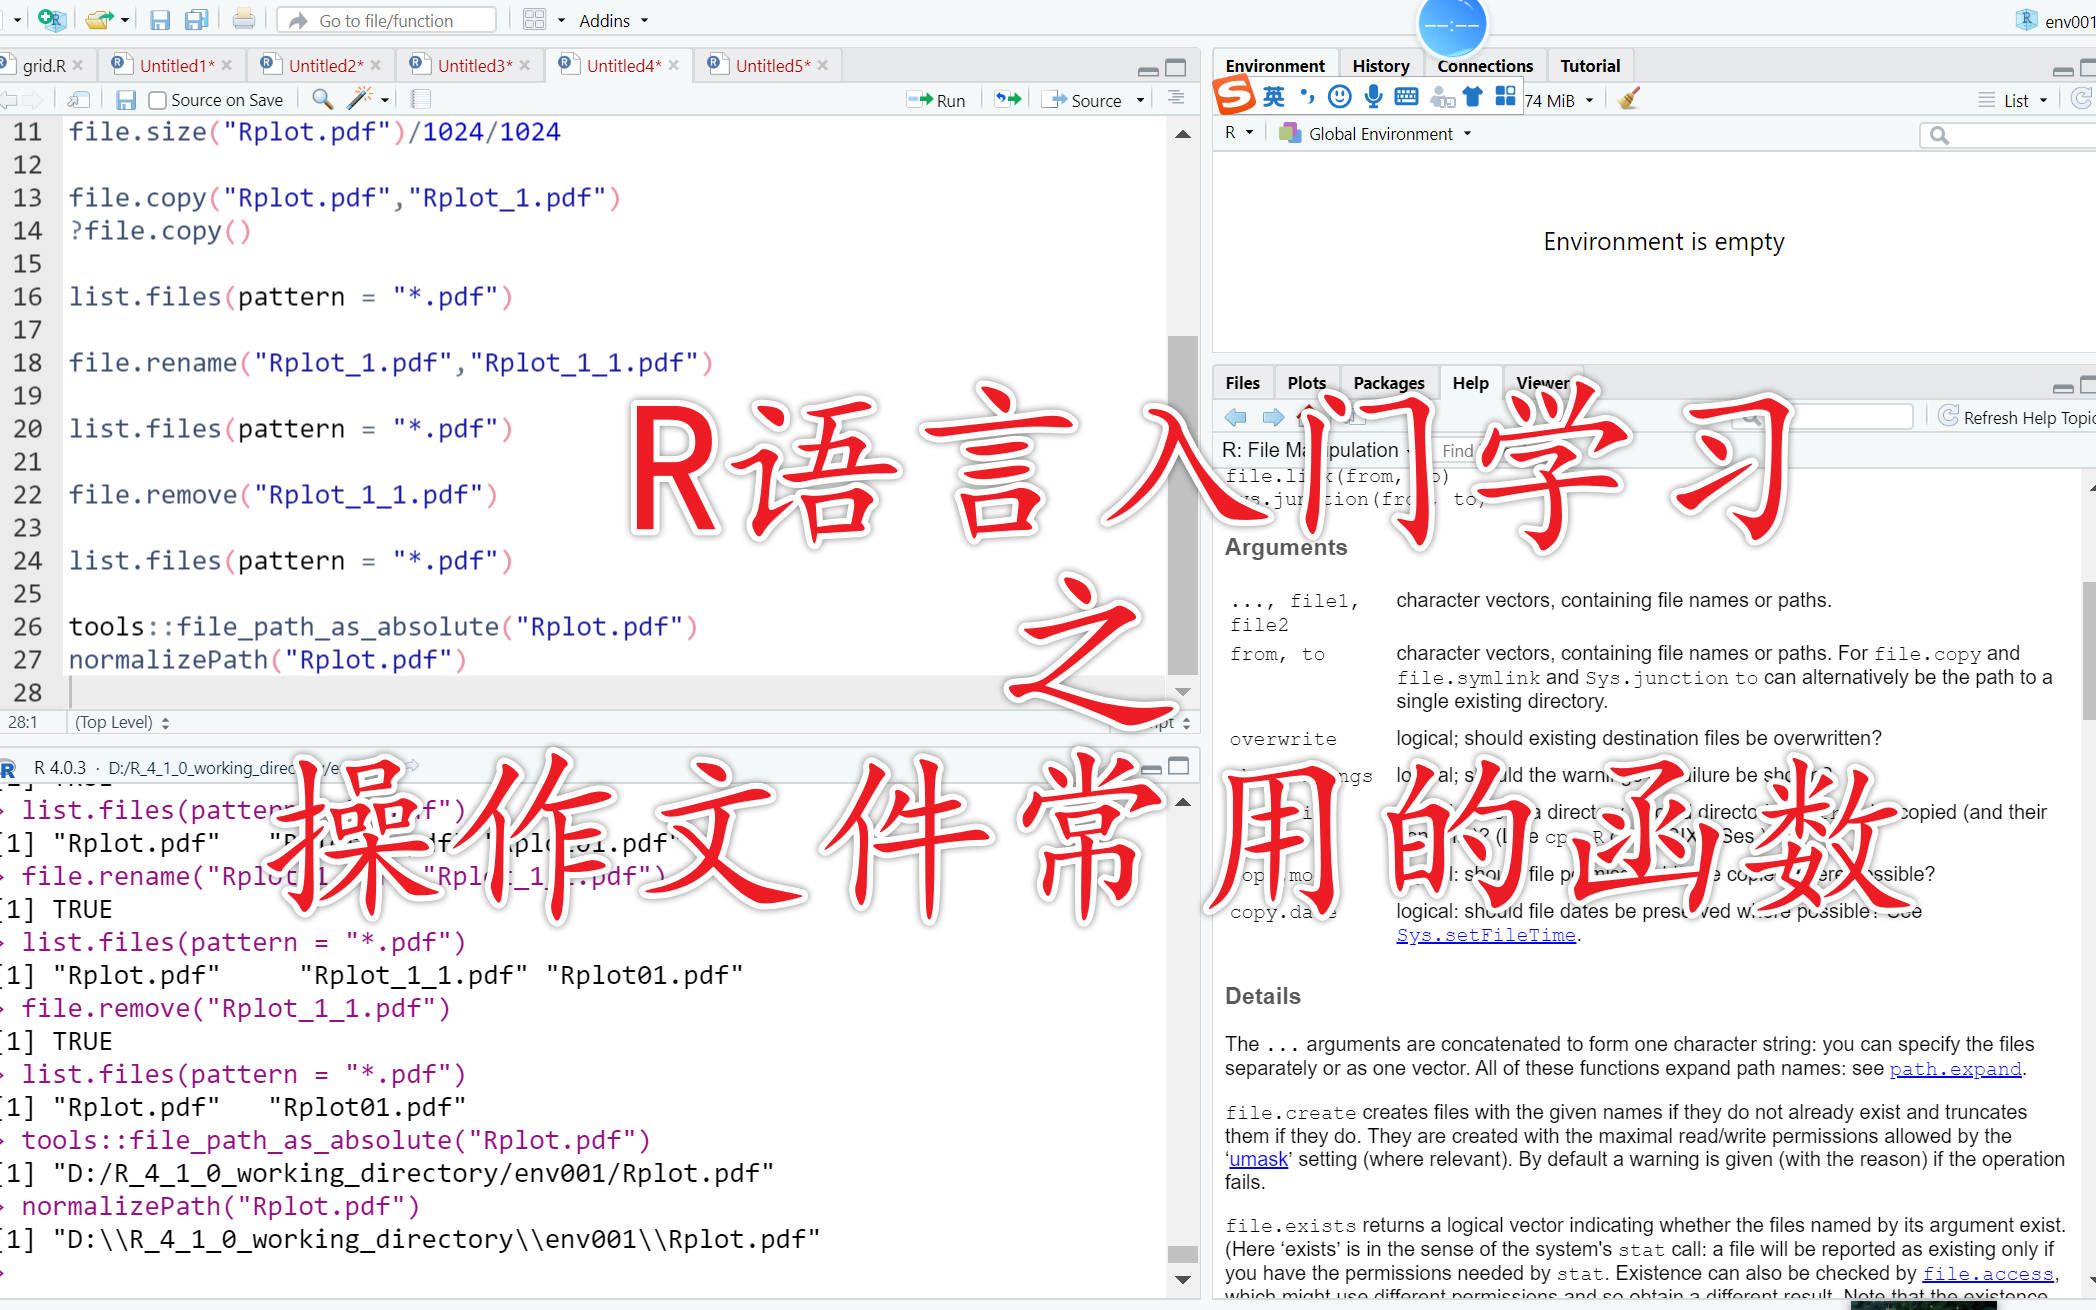Click the Compile Report notebook icon
This screenshot has height=1310, width=2096.
click(x=421, y=99)
